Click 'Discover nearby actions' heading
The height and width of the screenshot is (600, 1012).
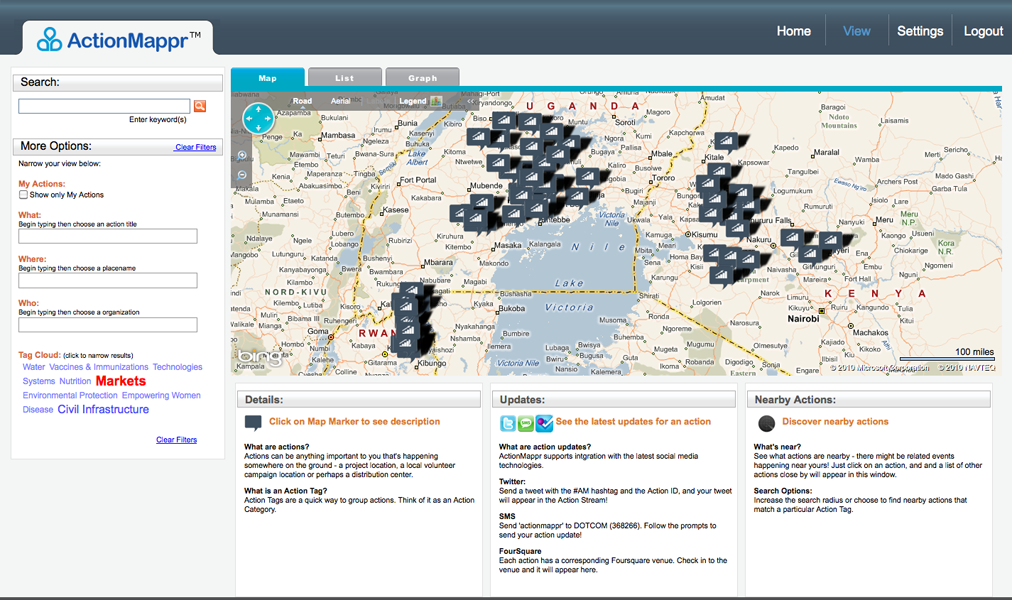coord(835,421)
